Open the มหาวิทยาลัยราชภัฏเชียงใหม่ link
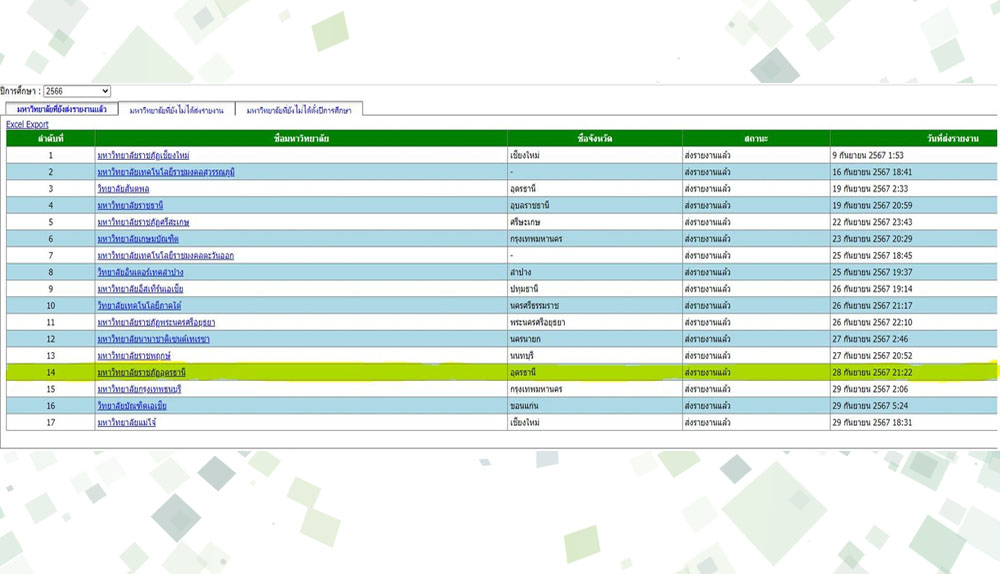1000x574 pixels. tap(143, 155)
